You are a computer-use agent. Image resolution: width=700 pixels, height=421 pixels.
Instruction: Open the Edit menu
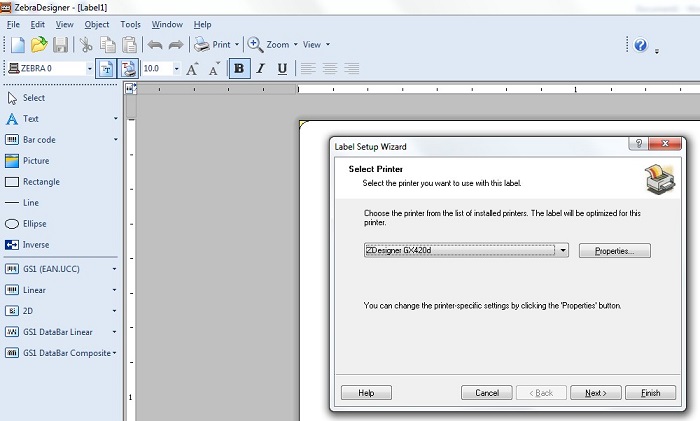[x=38, y=25]
